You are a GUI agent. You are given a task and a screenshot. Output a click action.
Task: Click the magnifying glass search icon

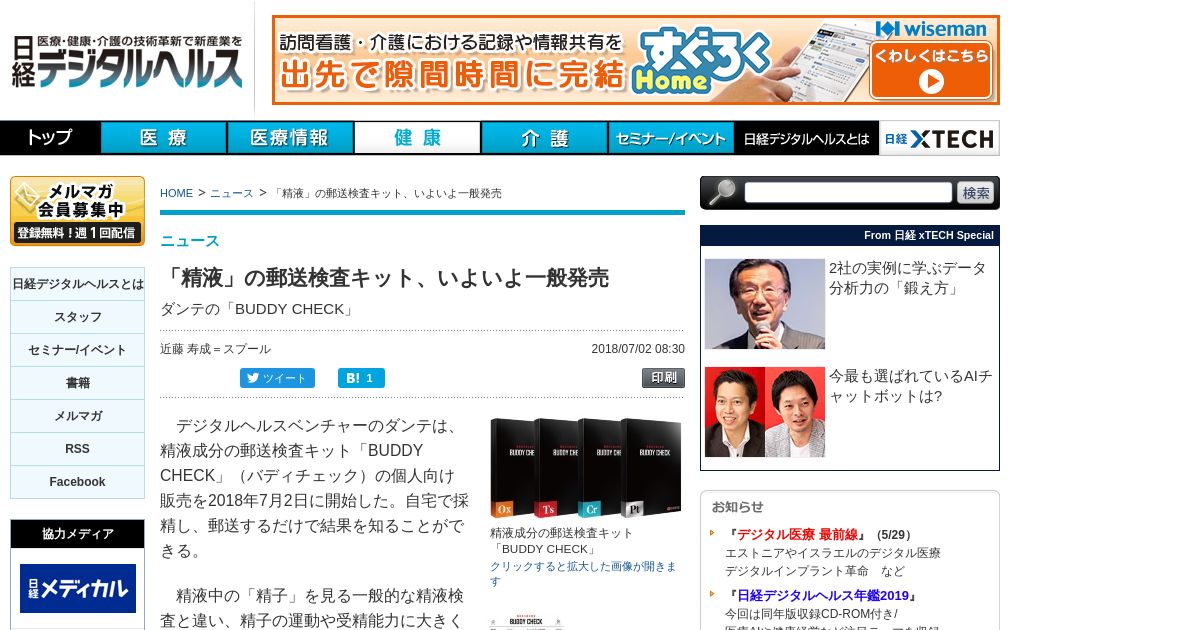[x=721, y=192]
